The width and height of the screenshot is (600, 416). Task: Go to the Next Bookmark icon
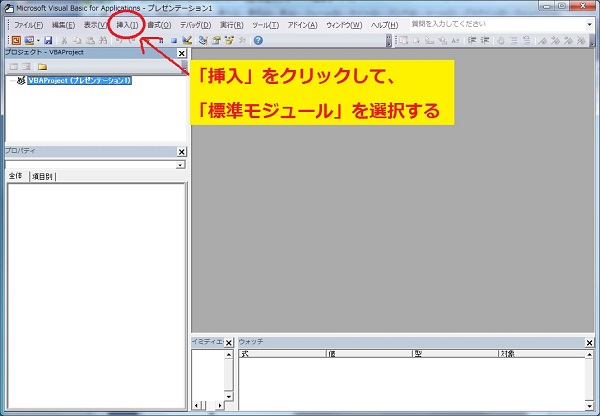[556, 40]
